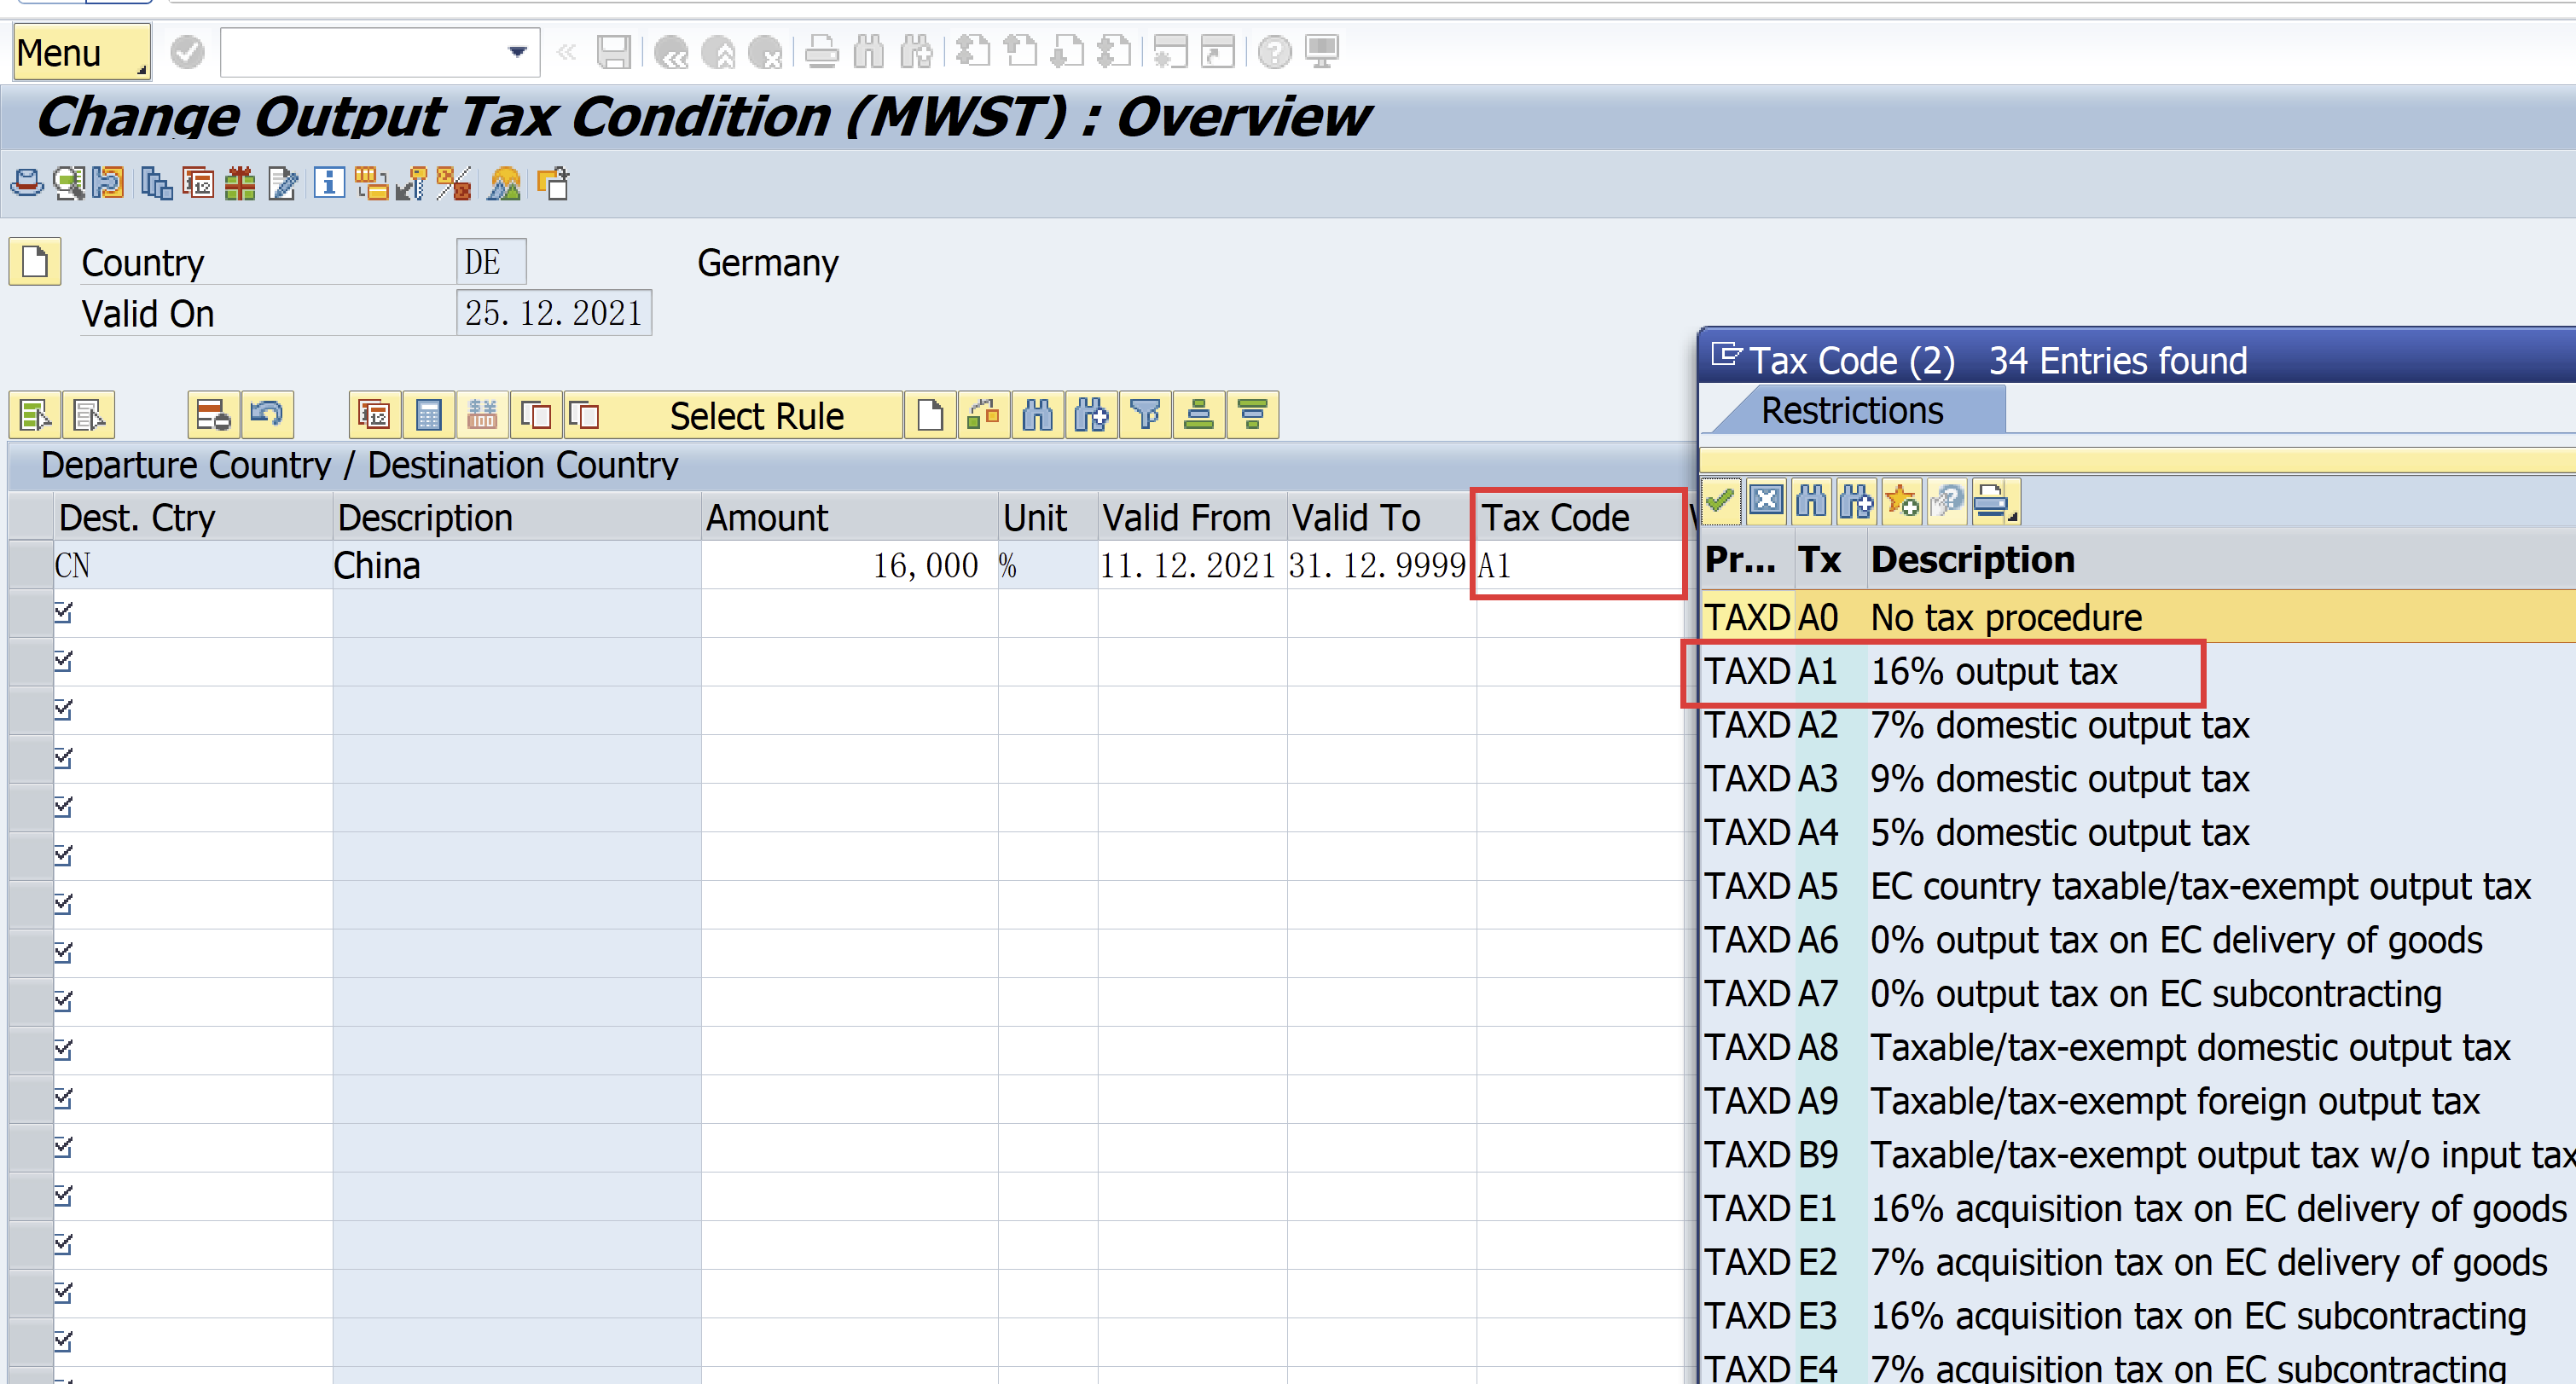Click the Amount cell 16,000
The image size is (2576, 1384).
[x=849, y=565]
